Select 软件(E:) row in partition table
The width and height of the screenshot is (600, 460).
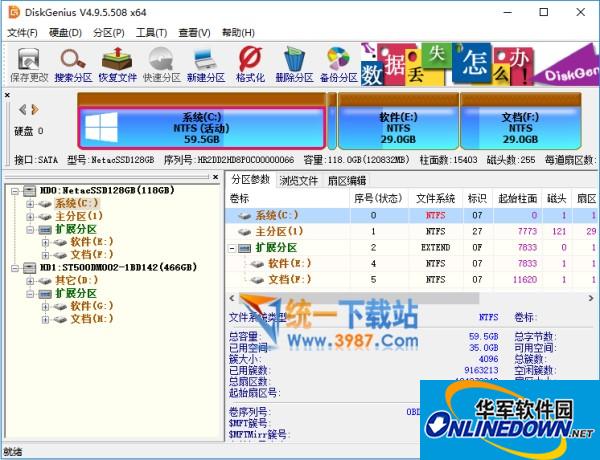[x=412, y=264]
